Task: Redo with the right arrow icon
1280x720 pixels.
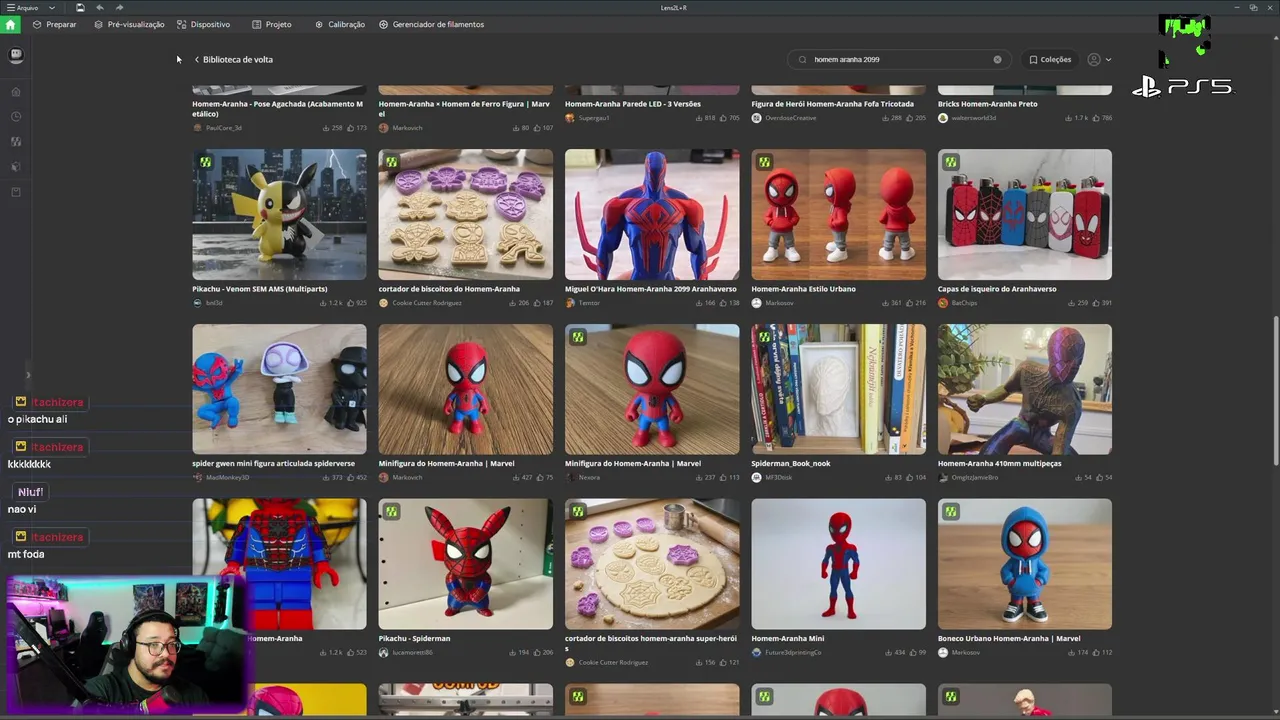Action: coord(120,7)
